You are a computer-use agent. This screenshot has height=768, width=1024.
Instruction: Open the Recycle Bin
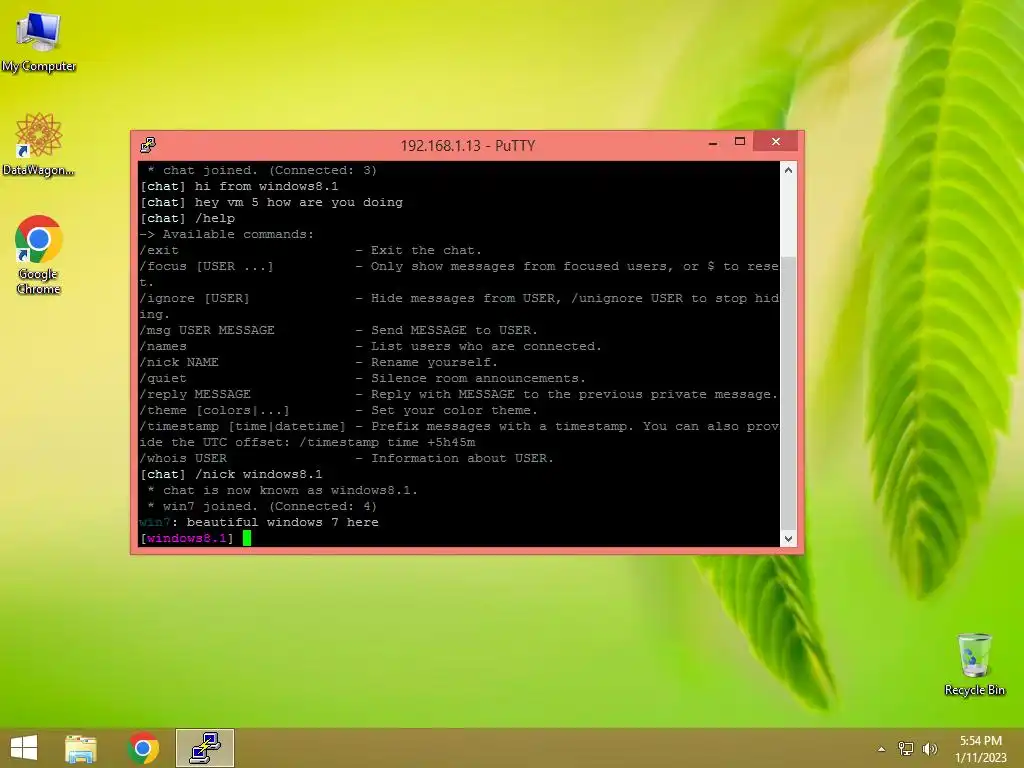pos(974,665)
